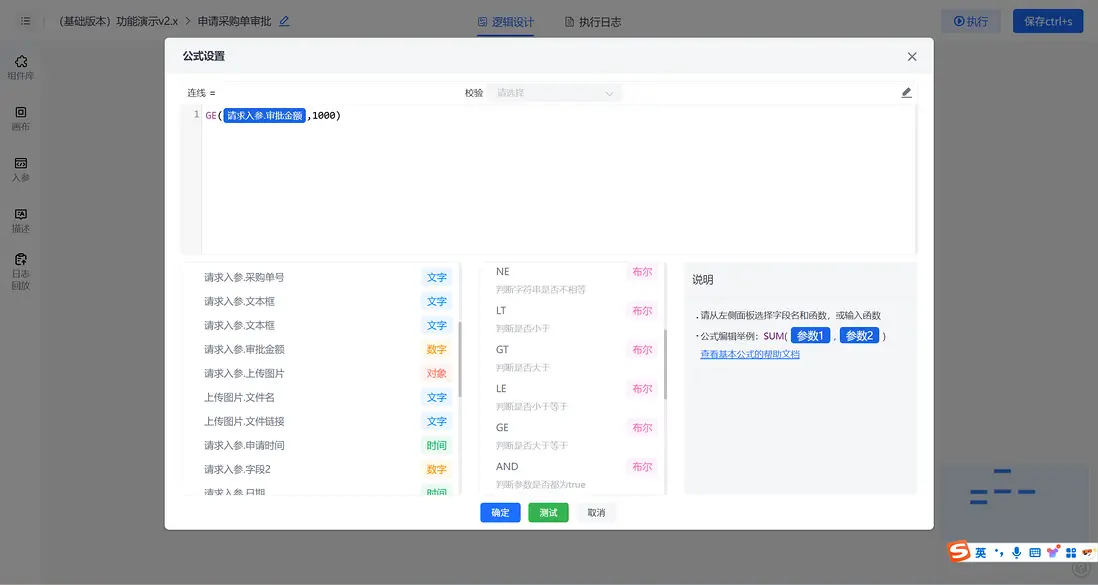Click the pencil edit icon beside the formula bar

[x=906, y=91]
